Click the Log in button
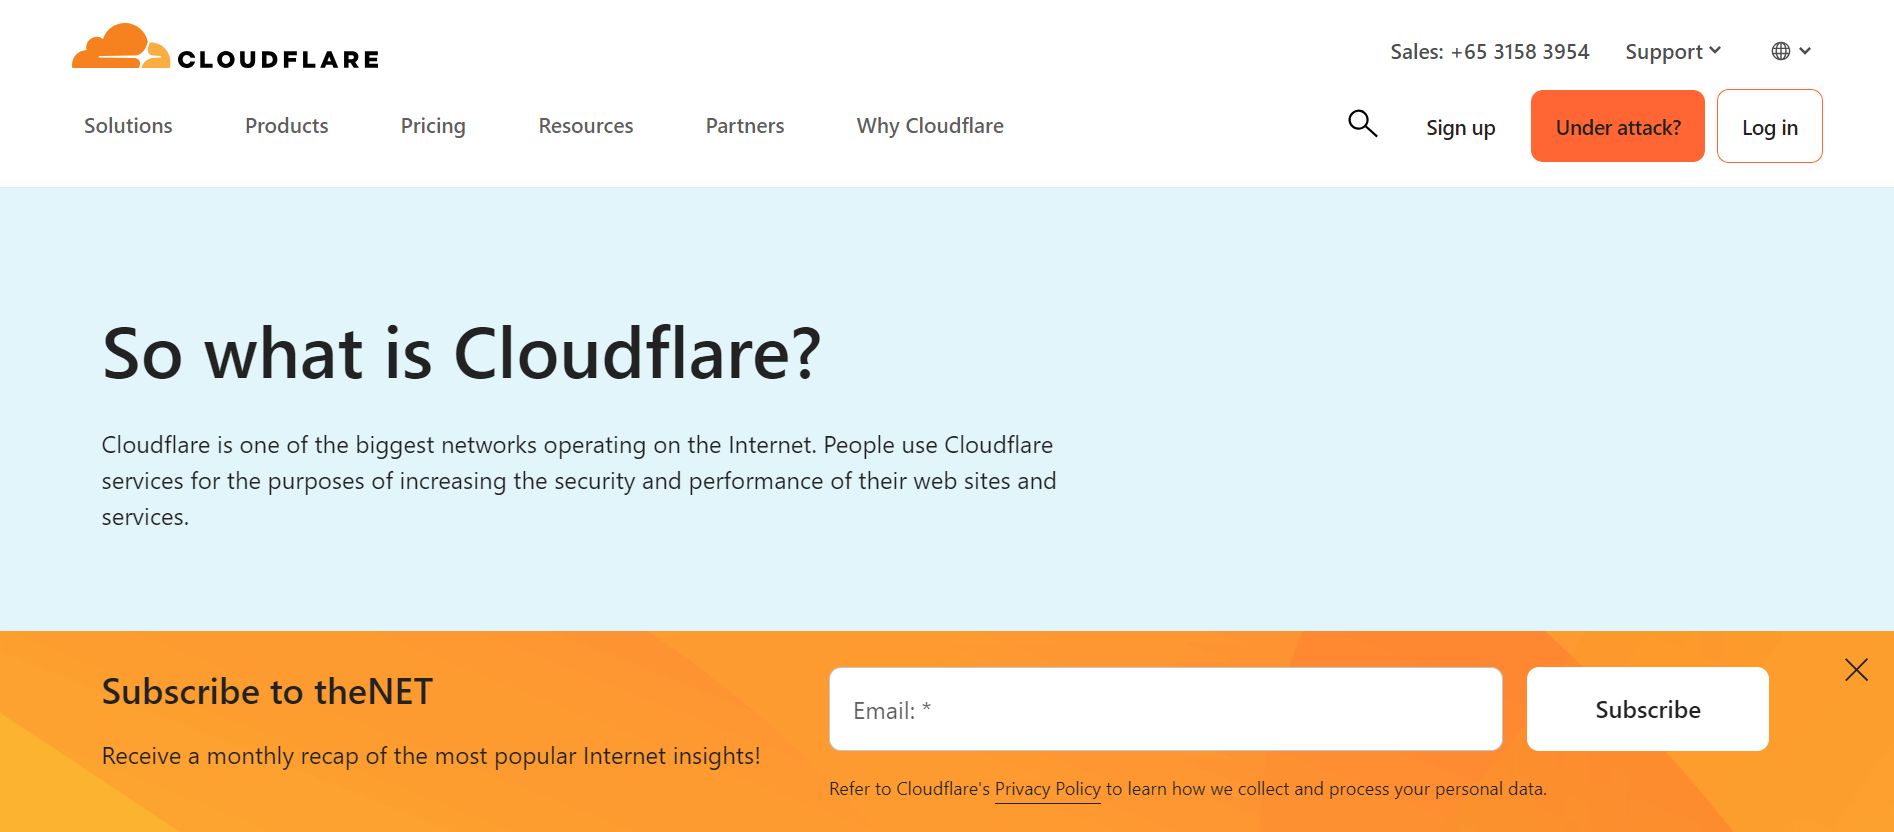Viewport: 1894px width, 832px height. (x=1770, y=126)
